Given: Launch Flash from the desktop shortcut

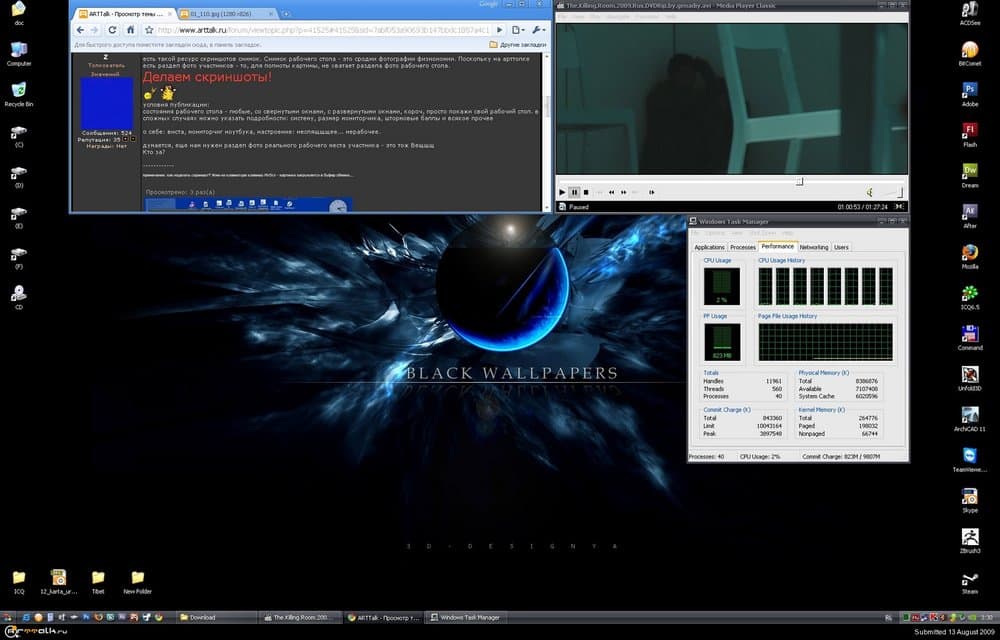Looking at the screenshot, I should pos(969,135).
